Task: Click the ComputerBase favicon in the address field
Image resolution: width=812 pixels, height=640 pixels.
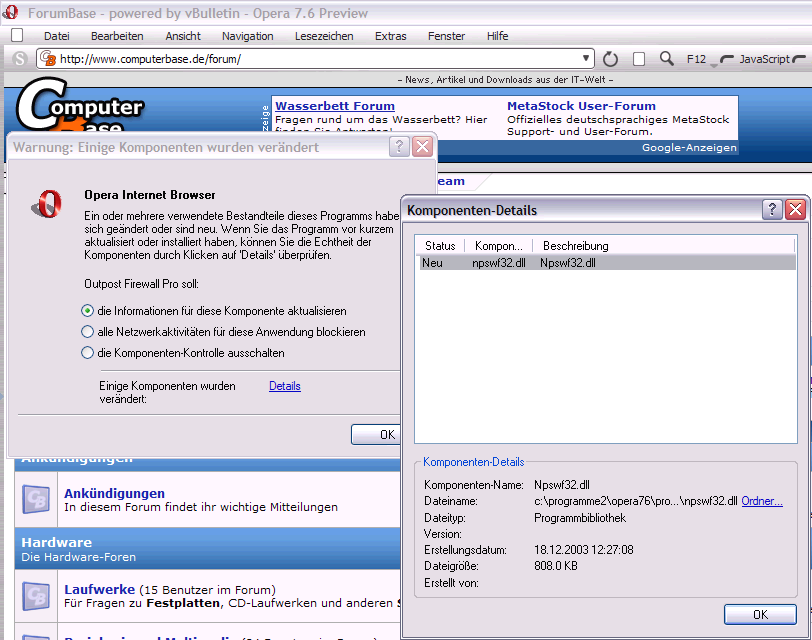Action: click(x=48, y=59)
